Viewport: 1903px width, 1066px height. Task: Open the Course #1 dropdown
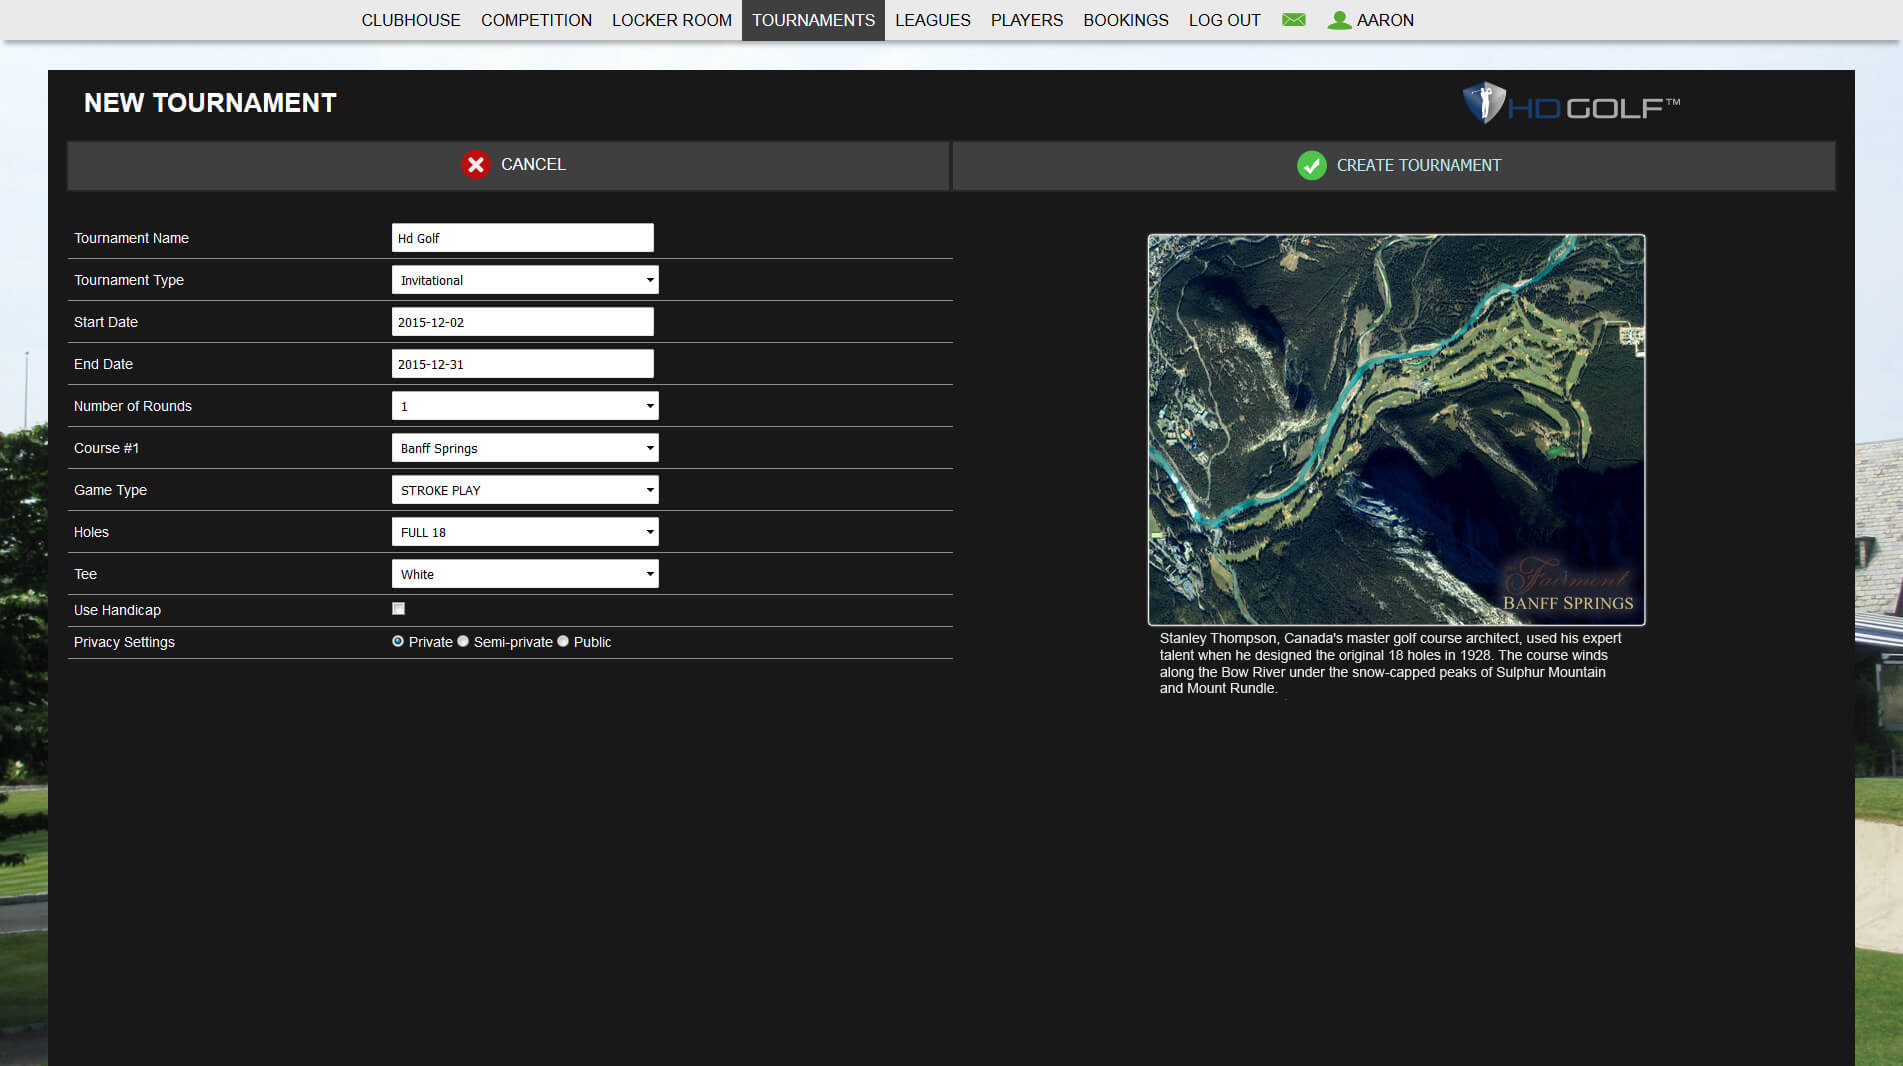(x=524, y=448)
